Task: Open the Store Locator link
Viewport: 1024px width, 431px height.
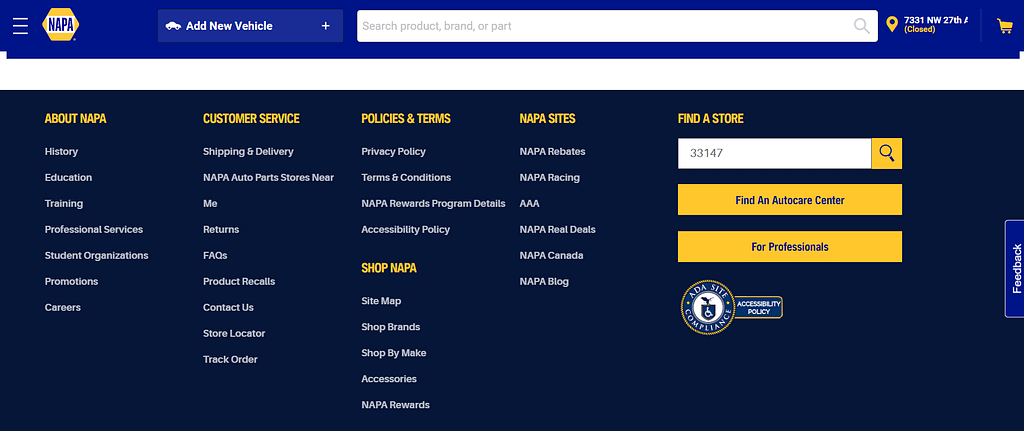Action: [234, 334]
